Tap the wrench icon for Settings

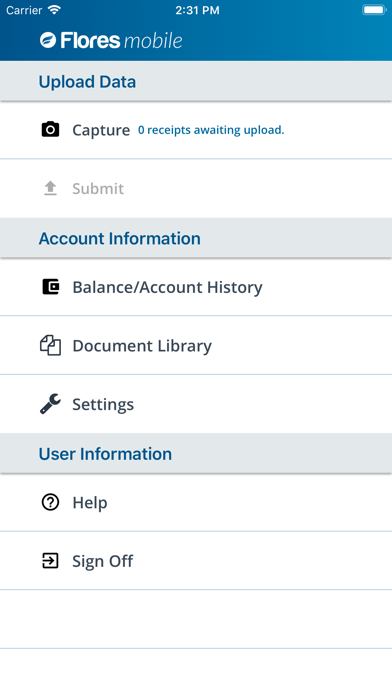pos(50,404)
